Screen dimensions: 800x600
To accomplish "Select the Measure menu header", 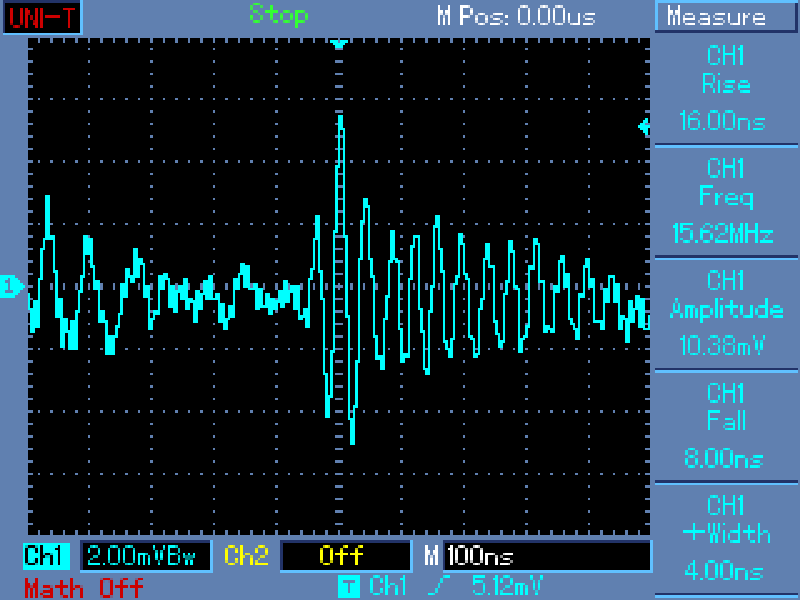I will [726, 17].
